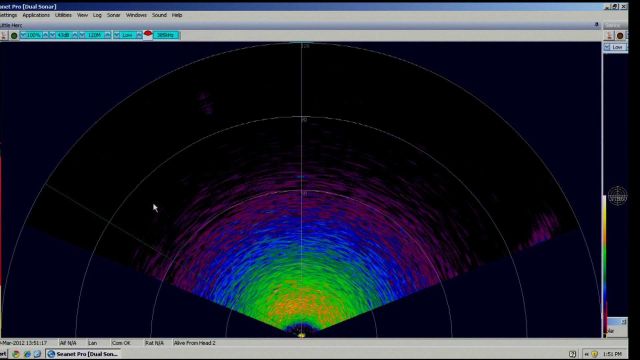Step down the Low resolution setting
640x360 pixels.
point(117,36)
